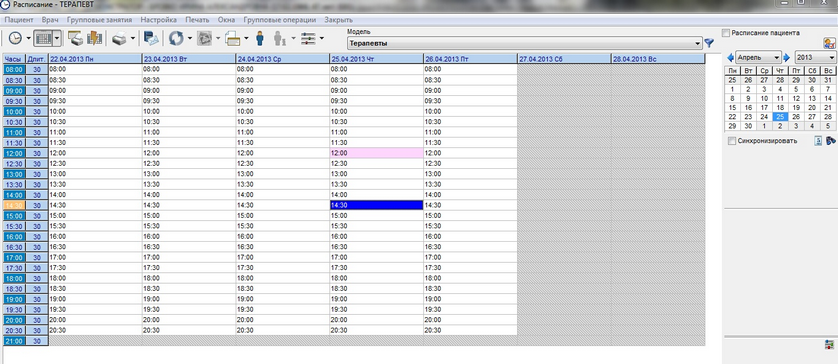This screenshot has height=364, width=838.
Task: Click the 24.04.2013 Ср column header
Action: 283,59
